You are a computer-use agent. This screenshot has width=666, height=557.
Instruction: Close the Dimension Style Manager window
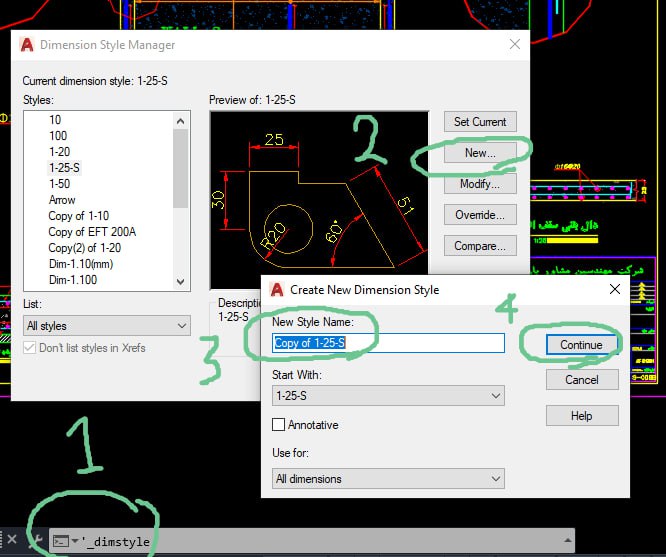515,44
